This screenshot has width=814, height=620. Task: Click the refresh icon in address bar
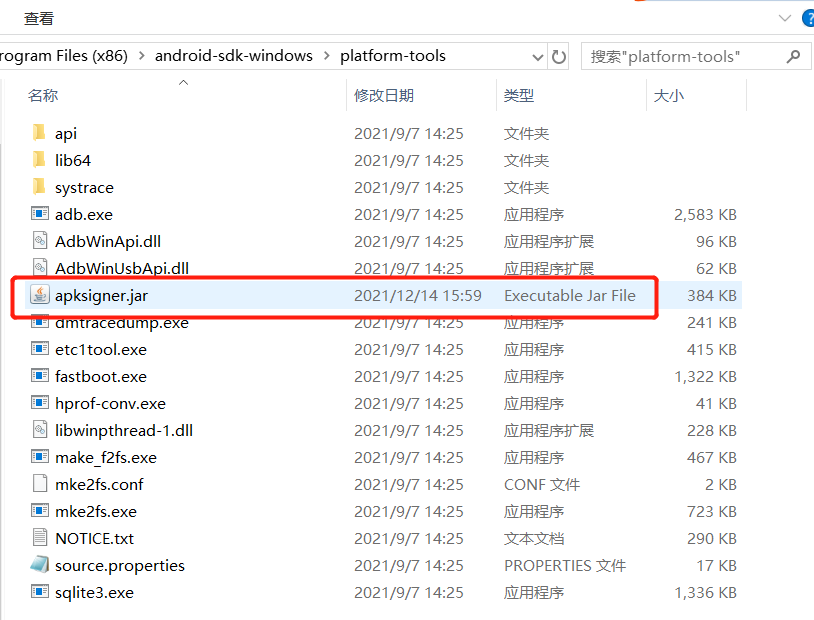click(x=559, y=56)
